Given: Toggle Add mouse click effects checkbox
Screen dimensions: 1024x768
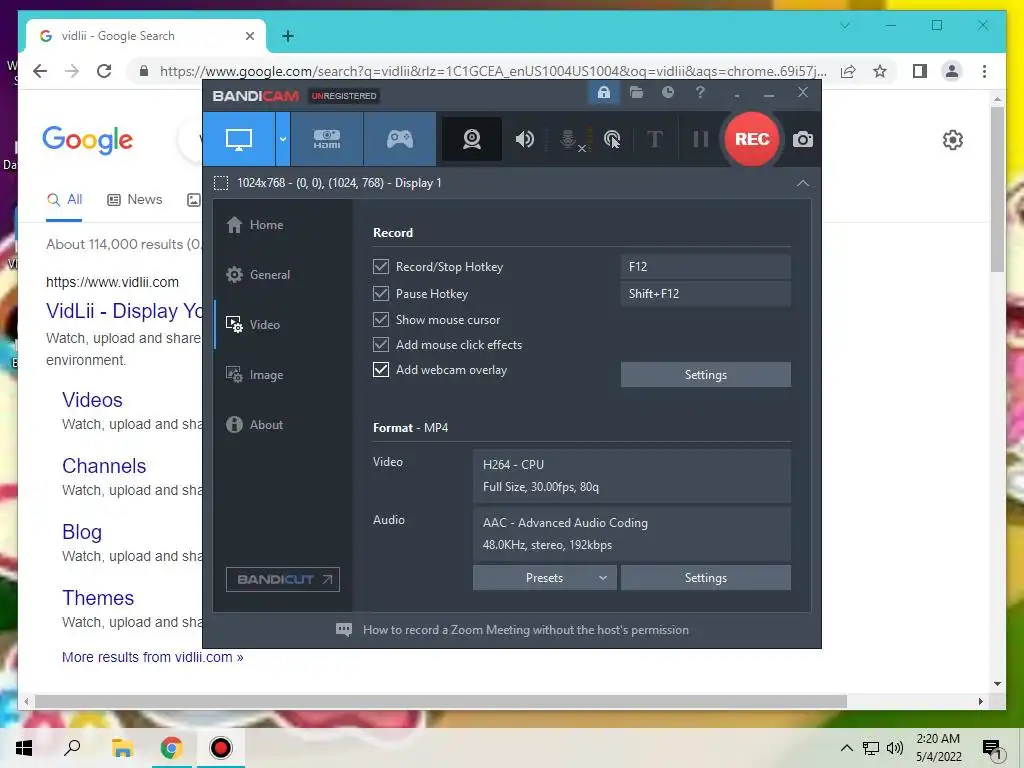Looking at the screenshot, I should coord(381,345).
